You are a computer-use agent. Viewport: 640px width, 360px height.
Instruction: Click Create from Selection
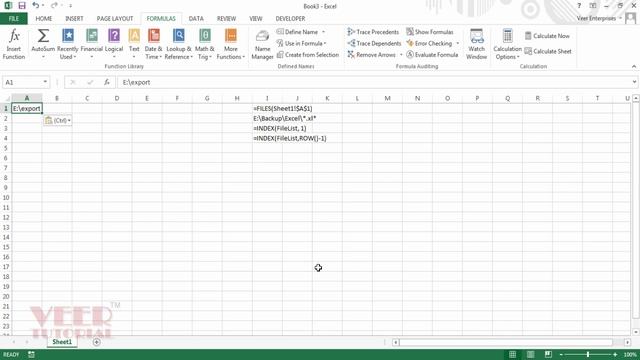pyautogui.click(x=308, y=55)
